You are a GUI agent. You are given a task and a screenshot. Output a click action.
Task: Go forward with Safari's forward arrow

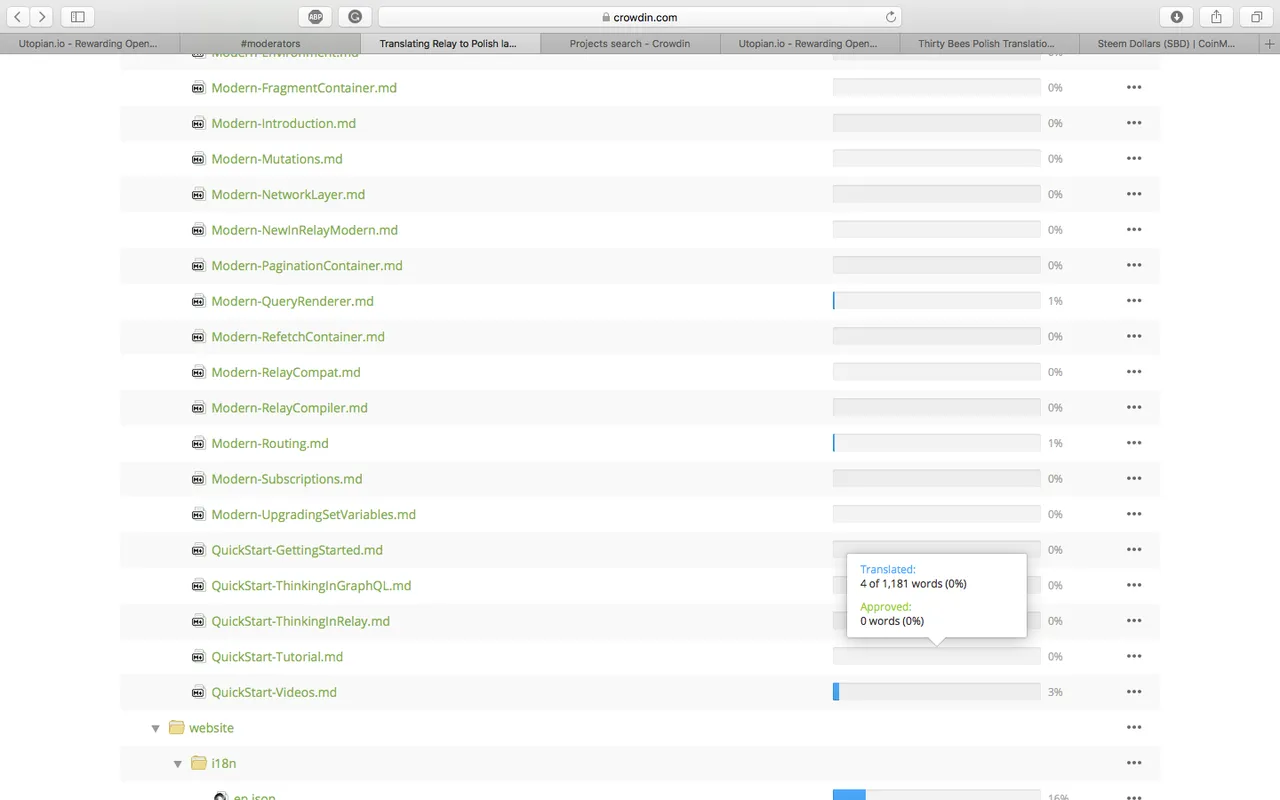(x=42, y=17)
